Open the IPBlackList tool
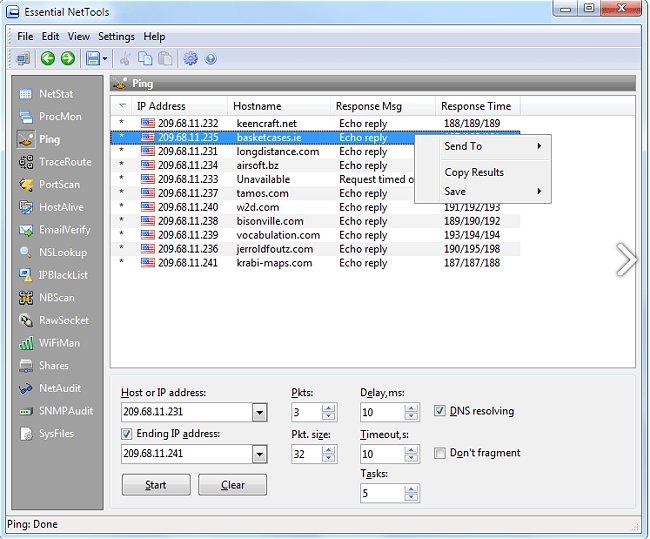This screenshot has height=539, width=650. tap(53, 275)
